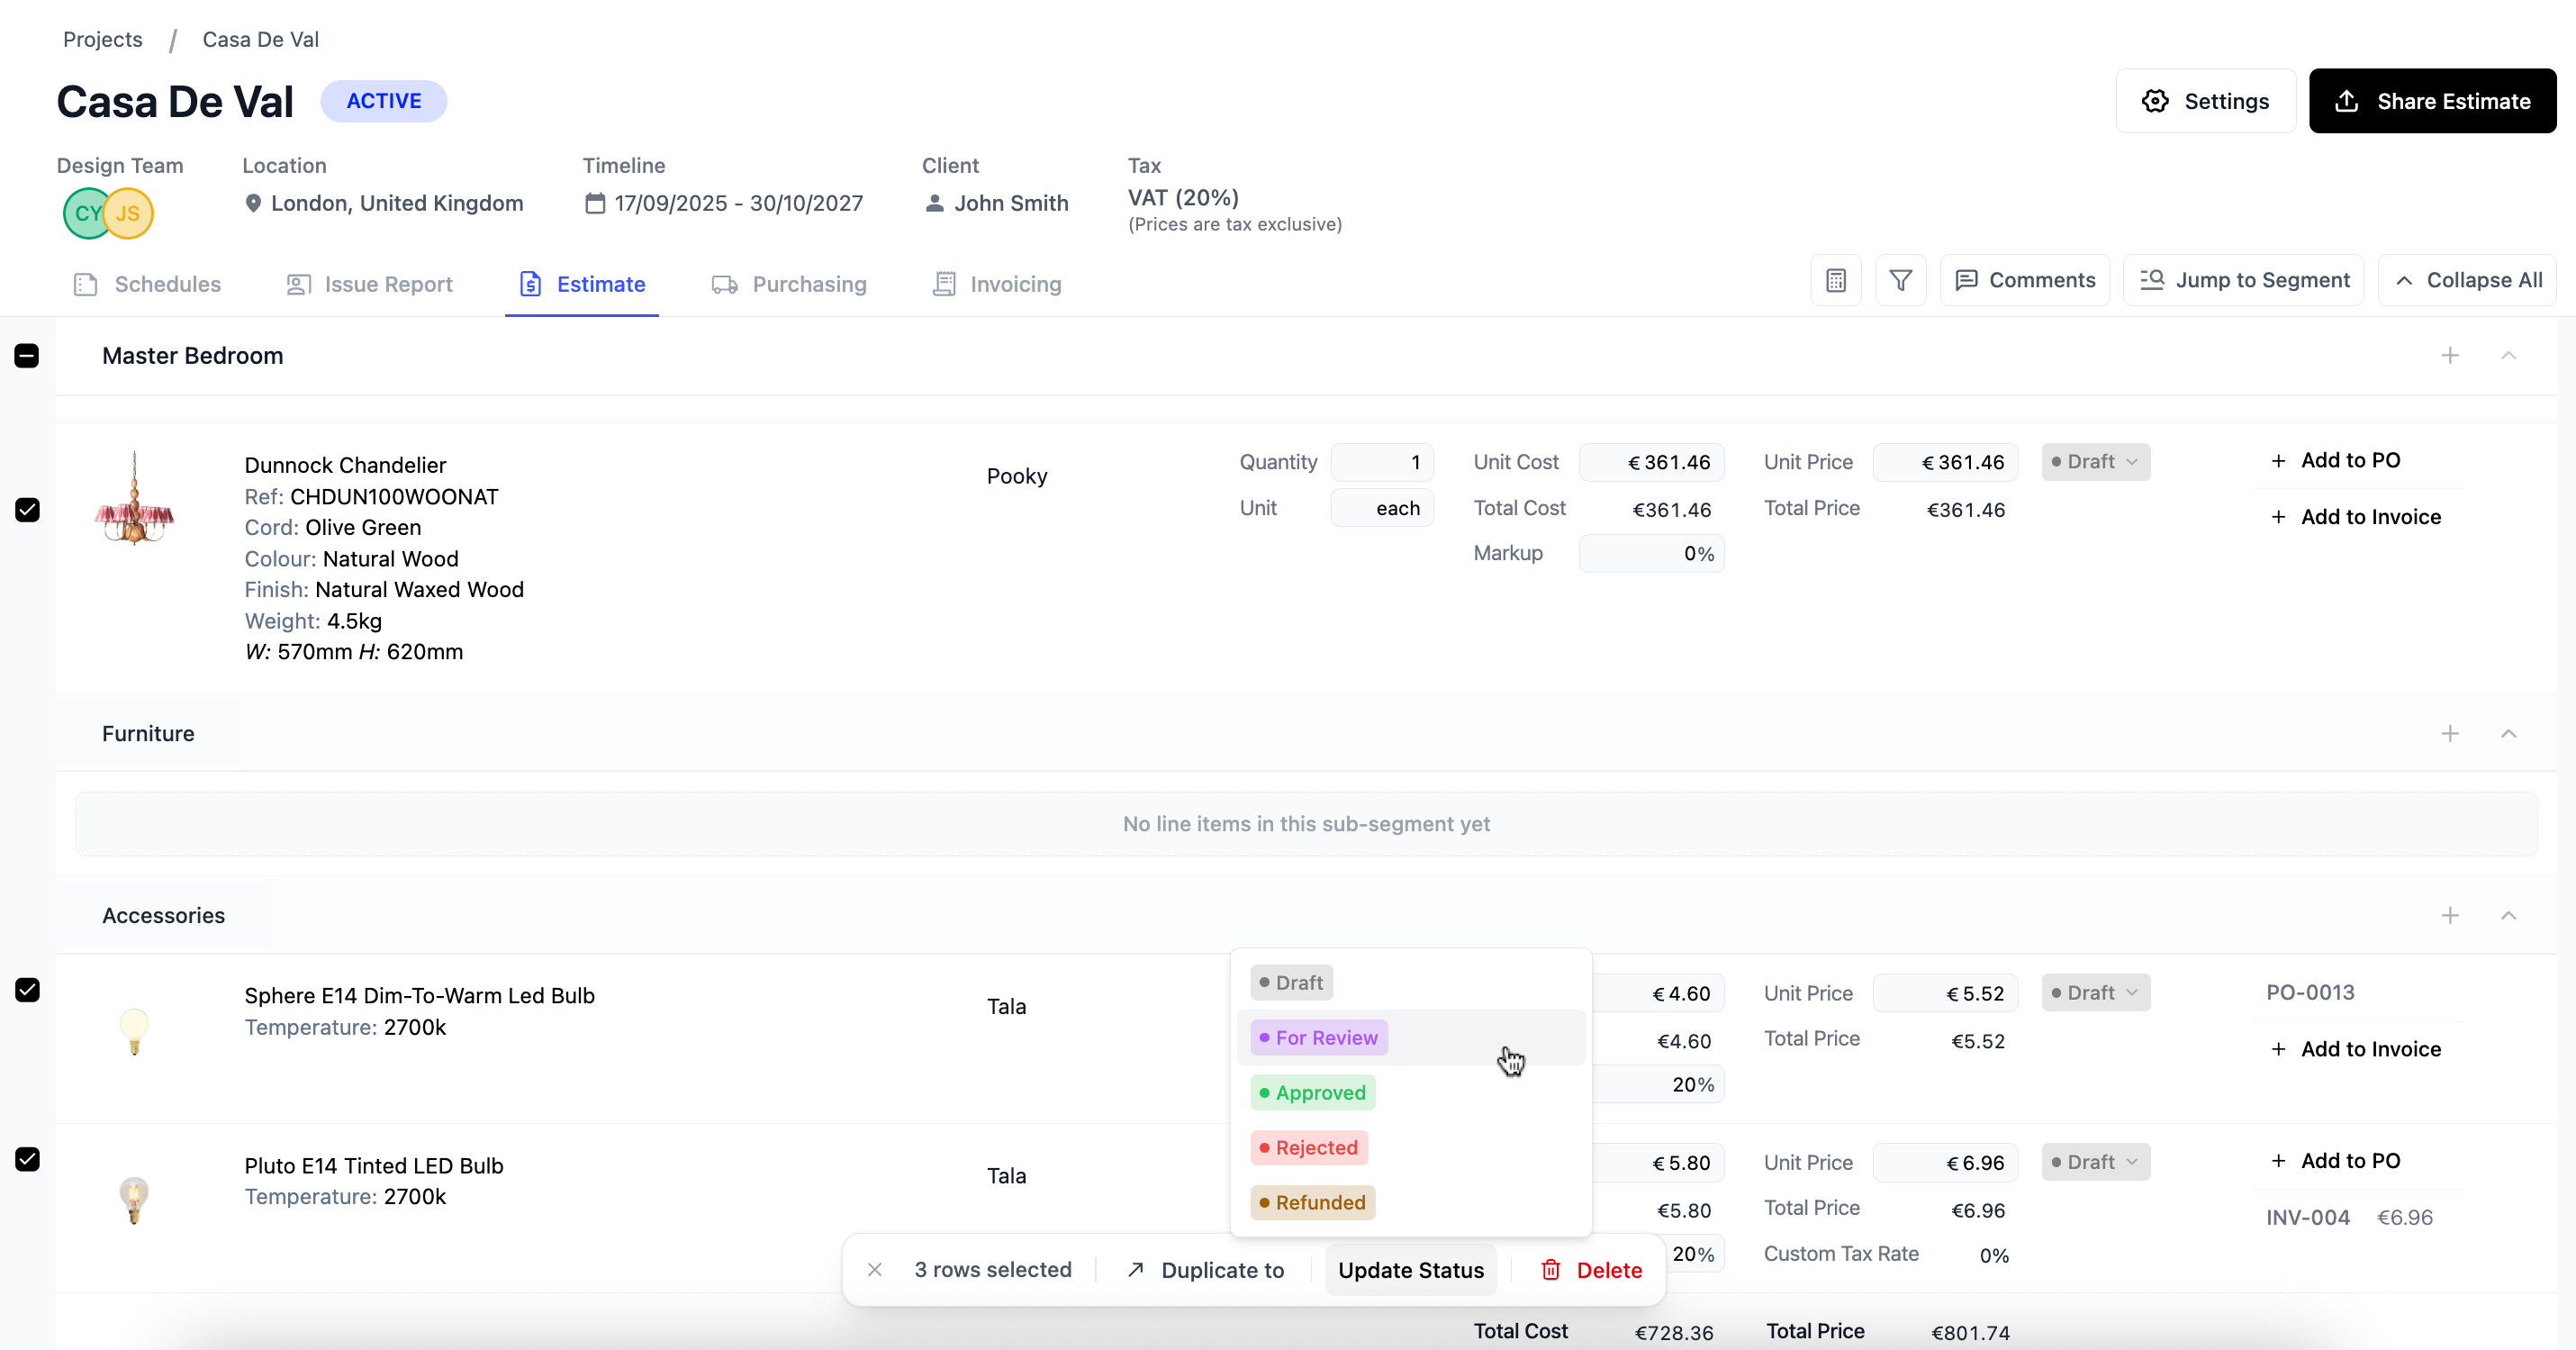
Task: Select the Estimate tab
Action: [x=582, y=285]
